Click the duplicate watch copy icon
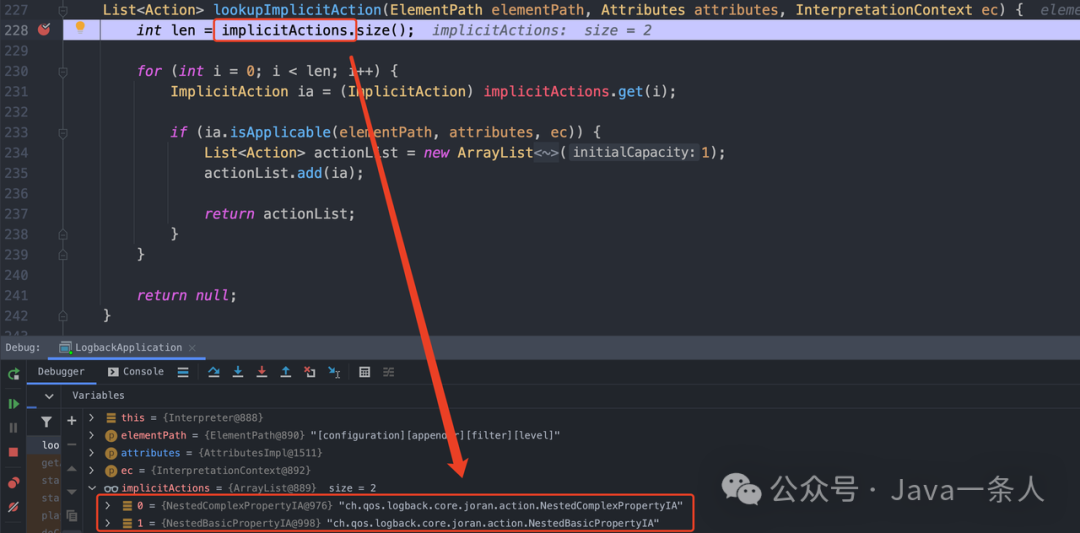The height and width of the screenshot is (533, 1080). point(72,514)
